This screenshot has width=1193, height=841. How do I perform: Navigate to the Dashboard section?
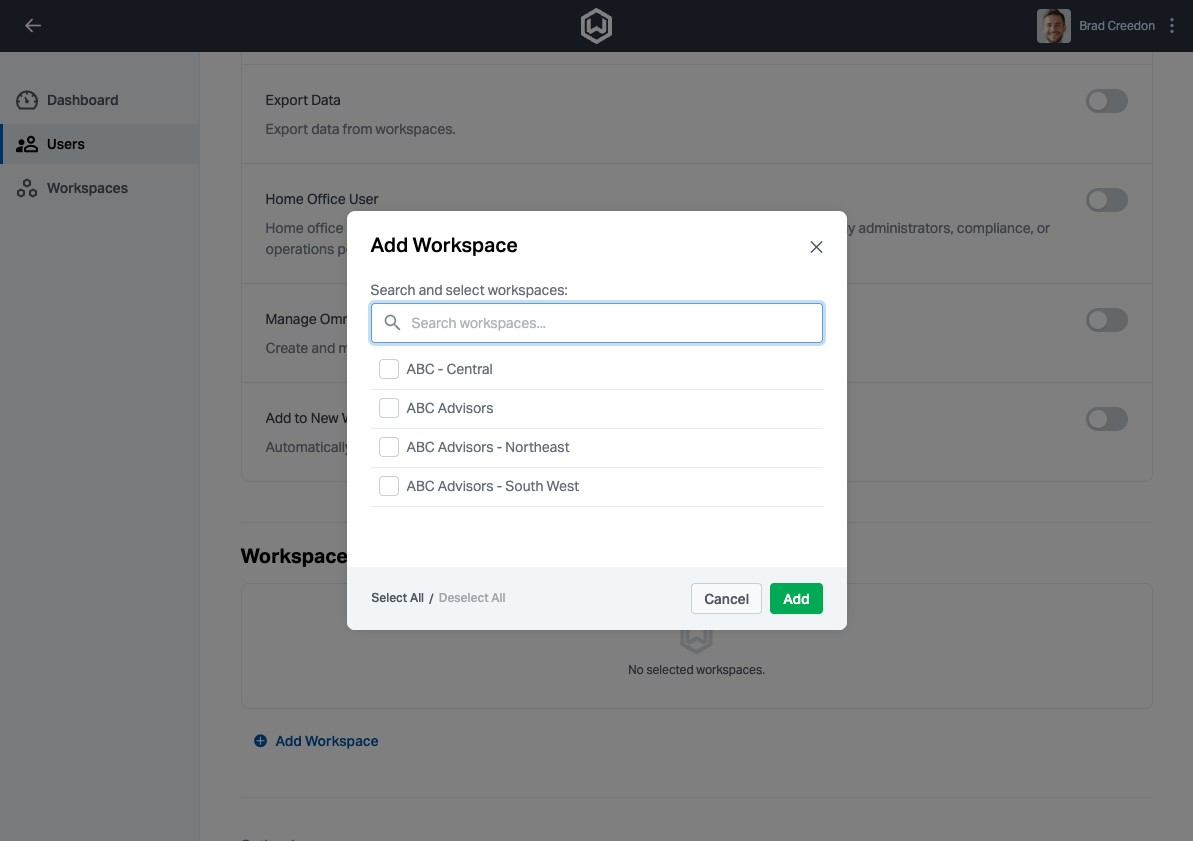(x=82, y=100)
